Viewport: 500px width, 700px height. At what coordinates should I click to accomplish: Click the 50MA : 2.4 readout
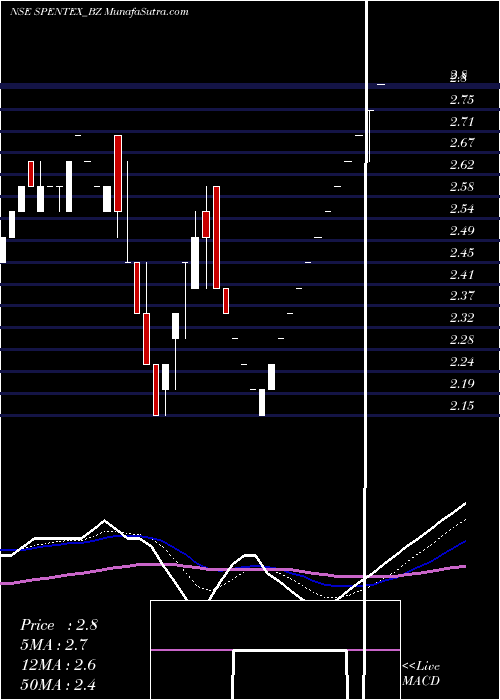pyautogui.click(x=58, y=684)
